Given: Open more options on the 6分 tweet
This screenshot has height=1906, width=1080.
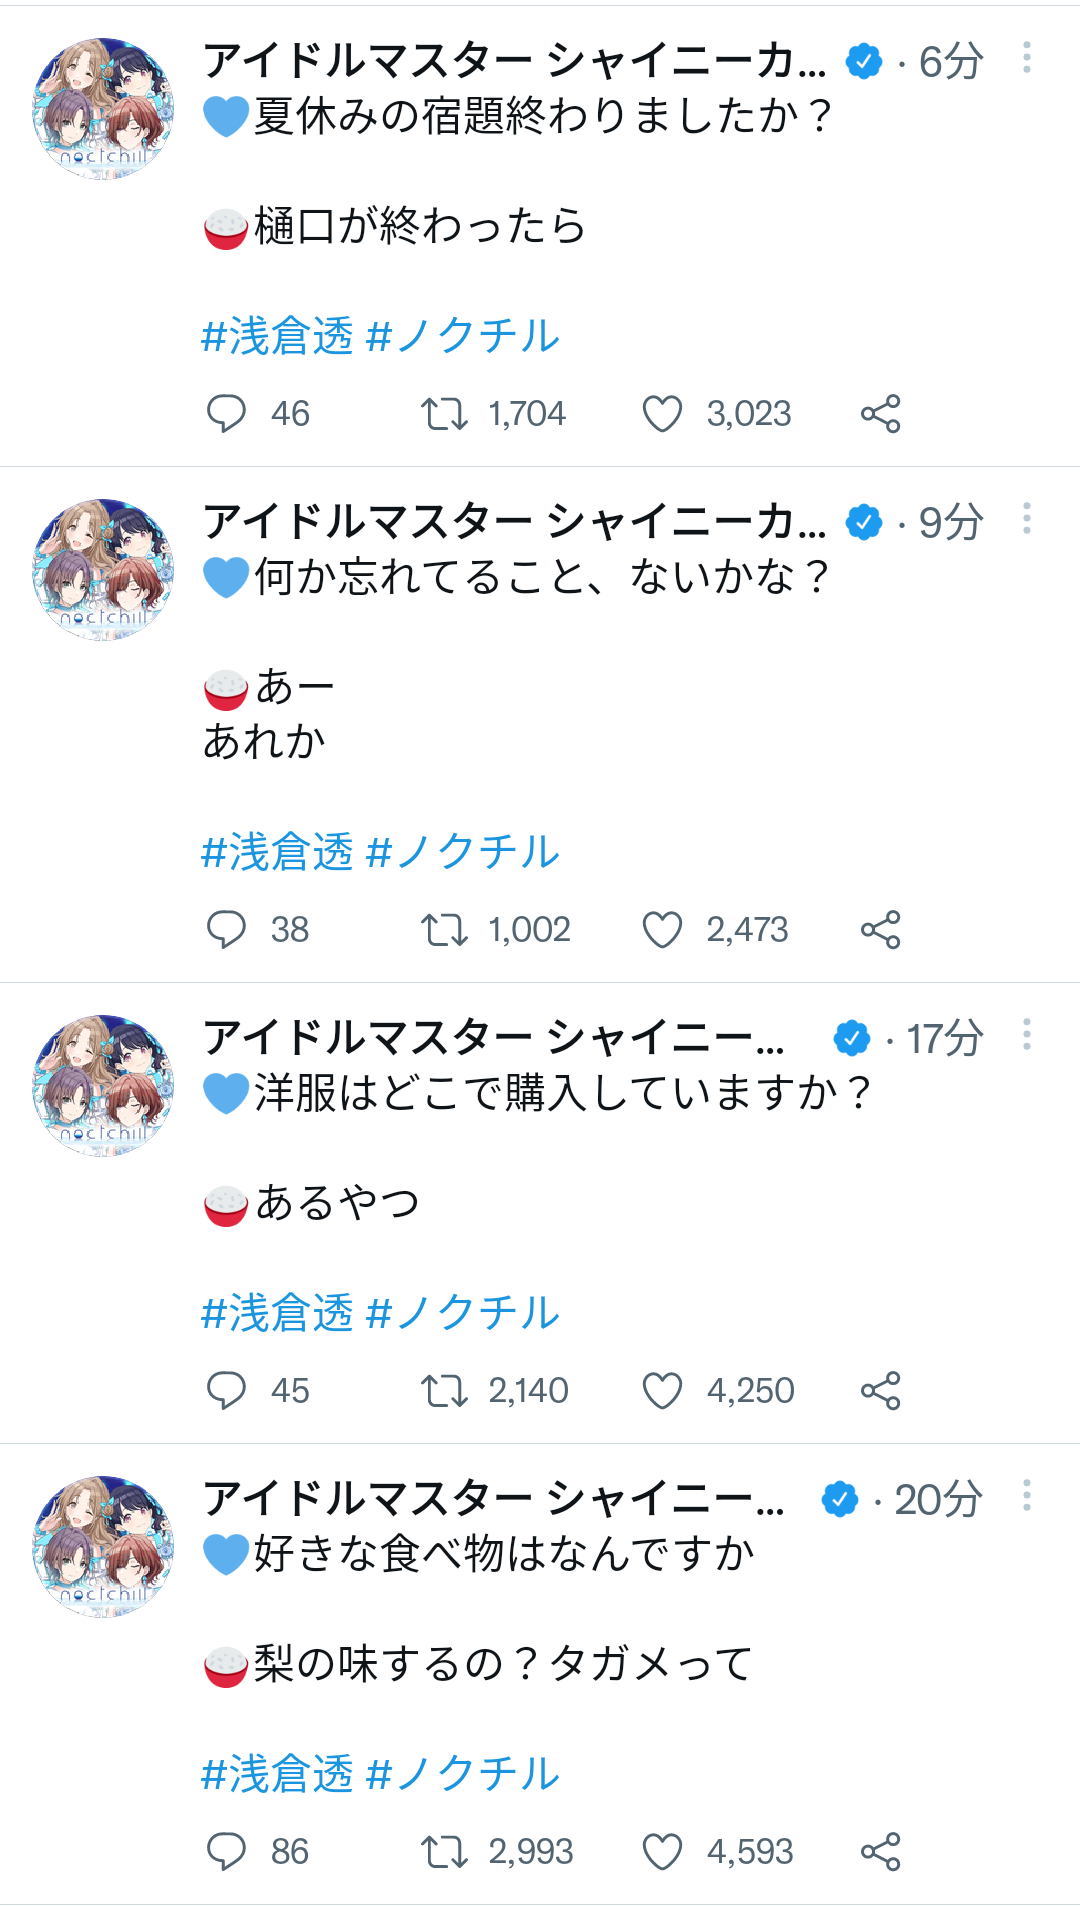Looking at the screenshot, I should click(x=1026, y=58).
